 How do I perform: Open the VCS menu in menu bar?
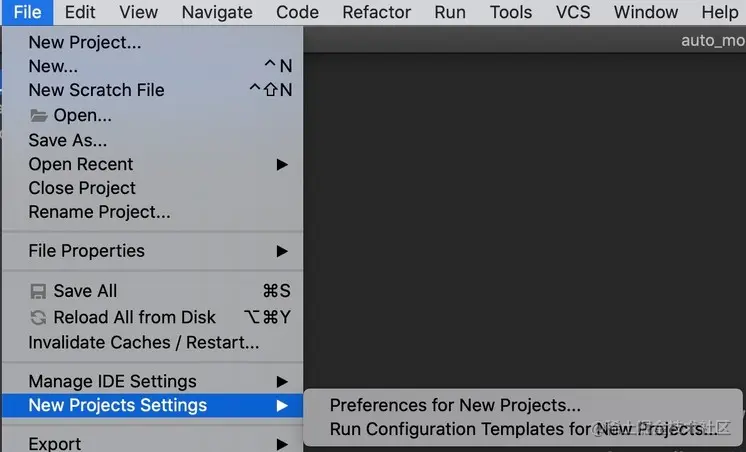(x=571, y=12)
